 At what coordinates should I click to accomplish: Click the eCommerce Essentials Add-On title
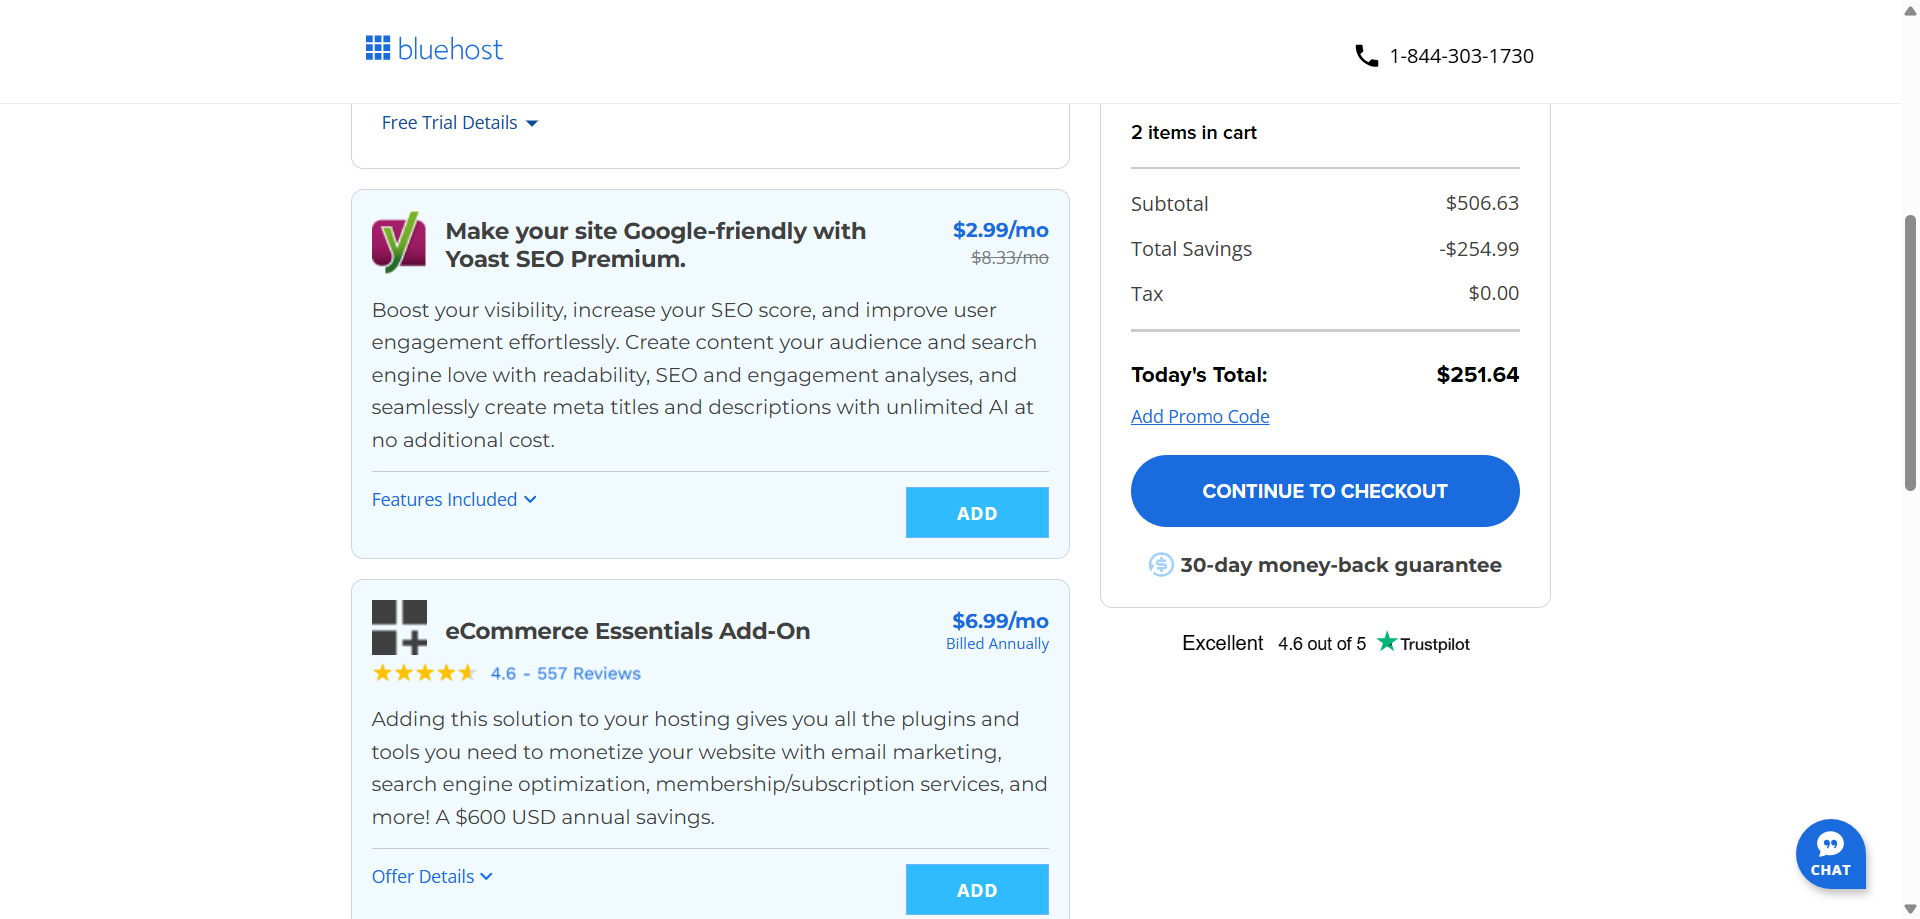click(x=628, y=631)
